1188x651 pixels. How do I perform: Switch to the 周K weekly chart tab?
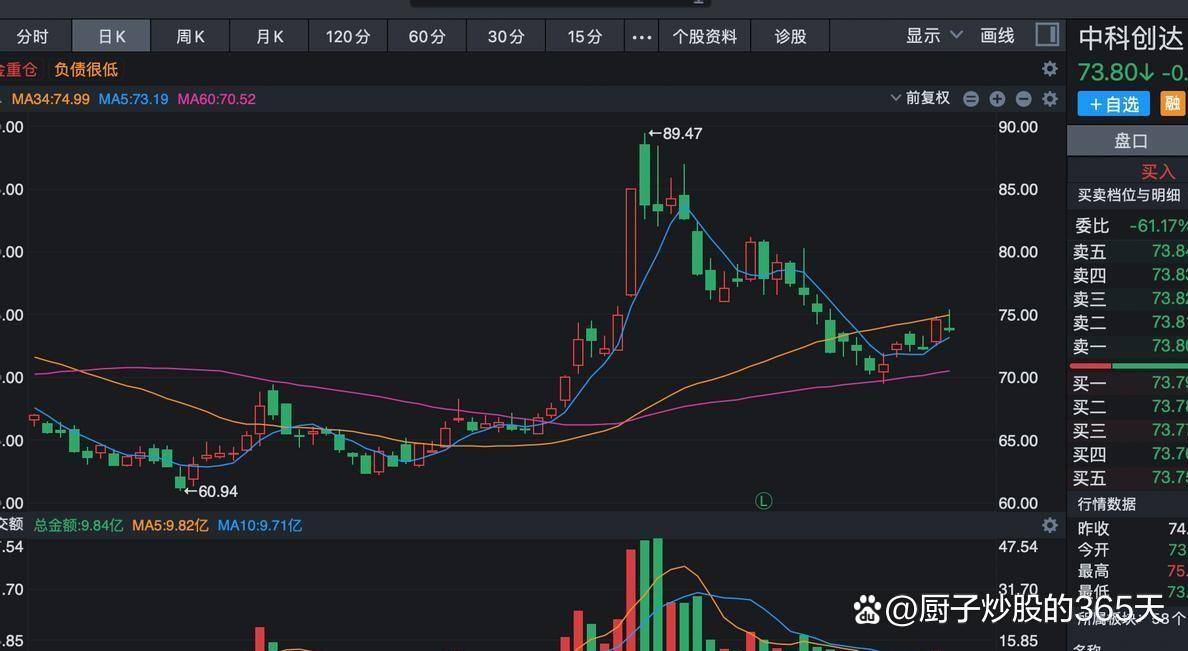pyautogui.click(x=190, y=37)
